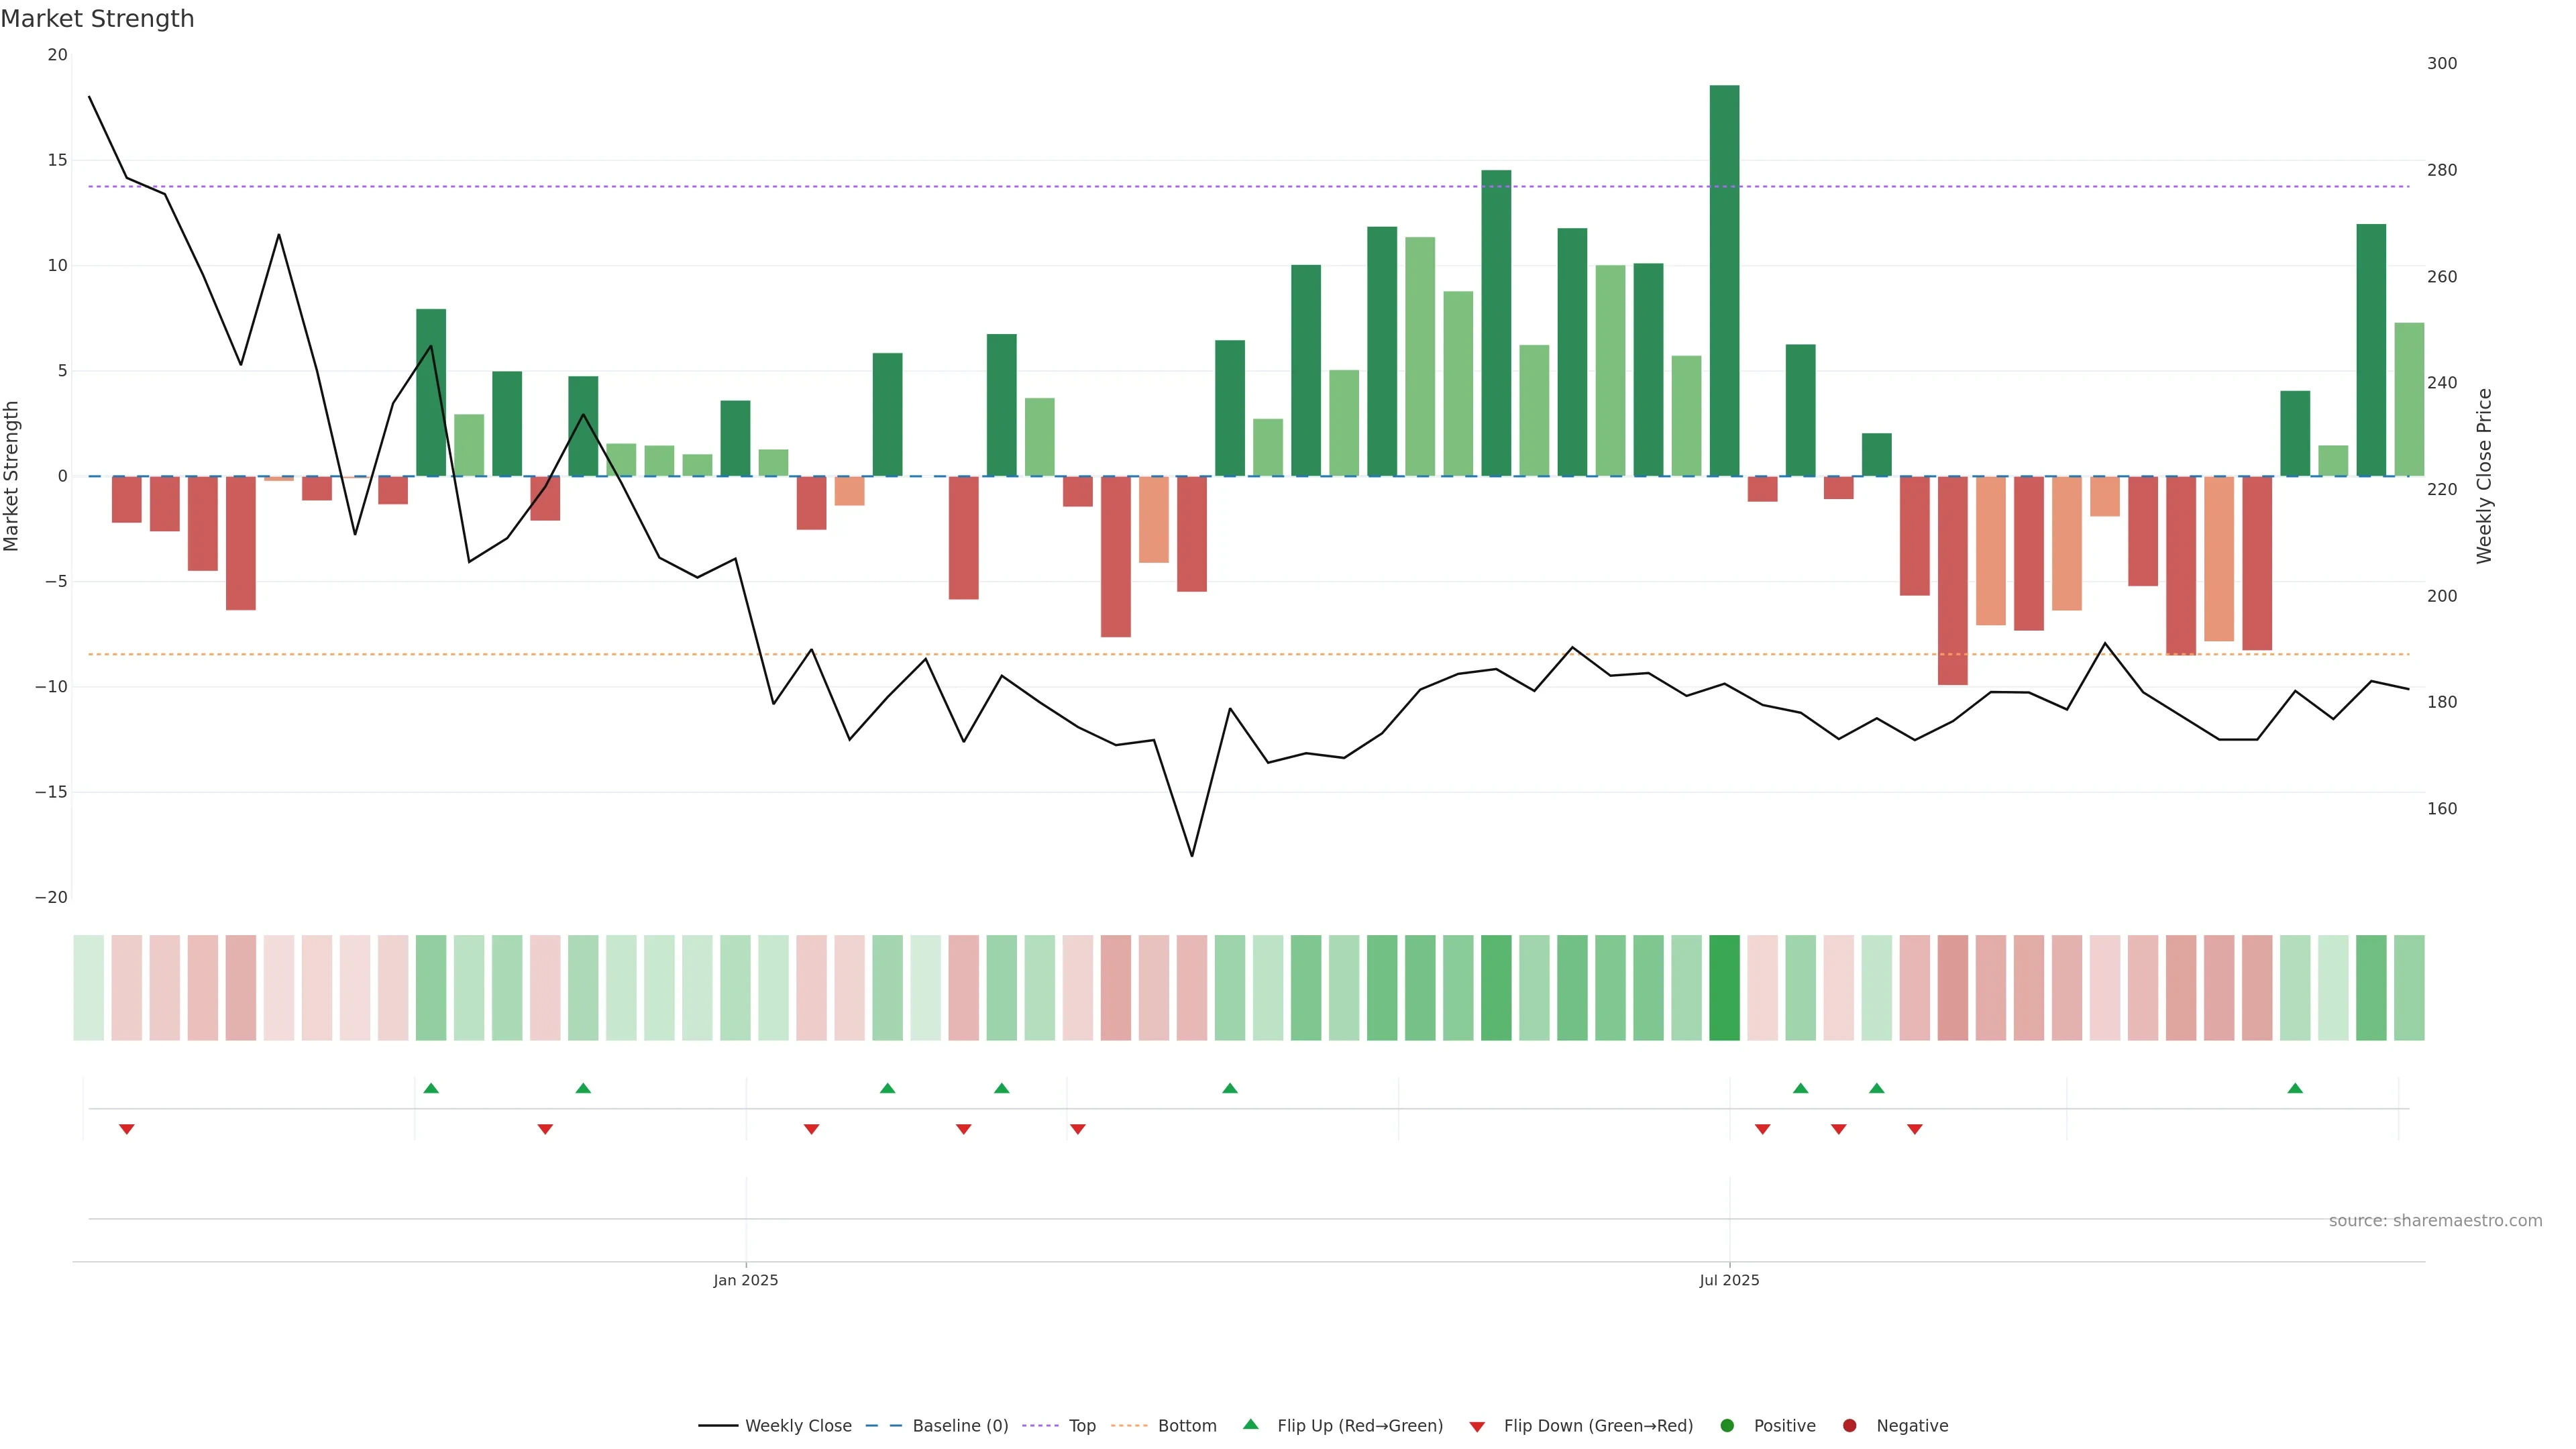Click the rightmost green flip-up triangle marker
Viewport: 2576px width, 1449px height.
[2295, 1088]
